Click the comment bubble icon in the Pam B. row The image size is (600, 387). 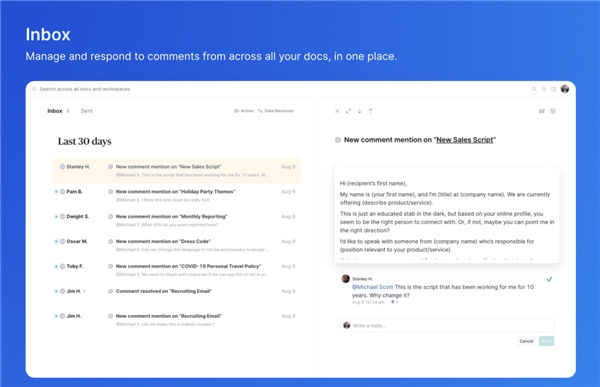coord(111,192)
